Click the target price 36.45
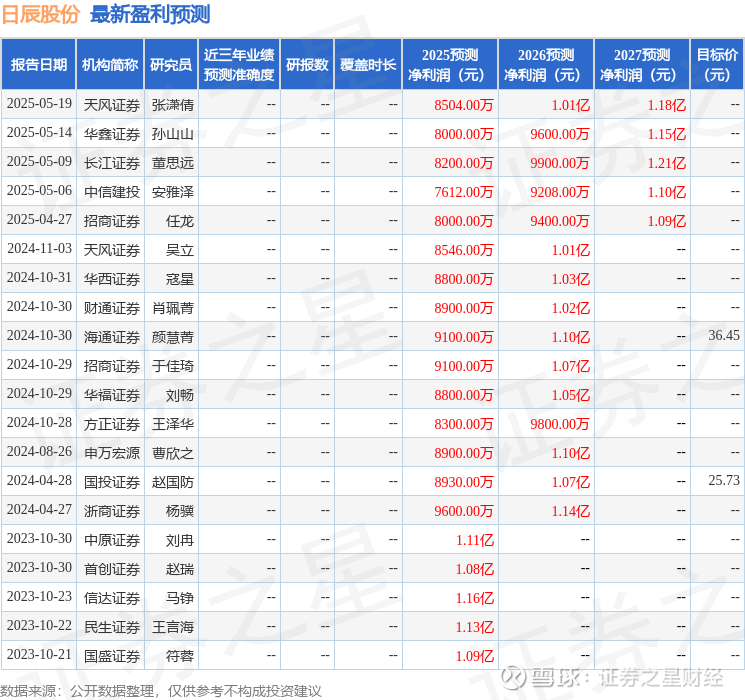This screenshot has width=745, height=700. point(724,336)
